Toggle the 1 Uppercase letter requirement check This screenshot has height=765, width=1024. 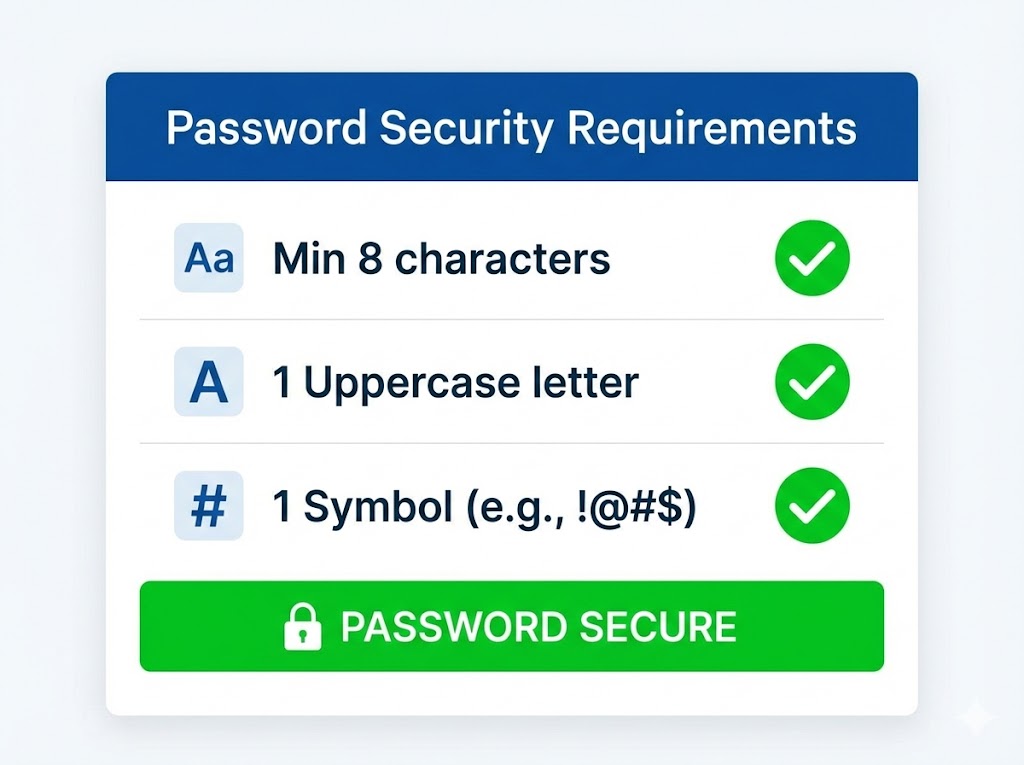pos(812,381)
